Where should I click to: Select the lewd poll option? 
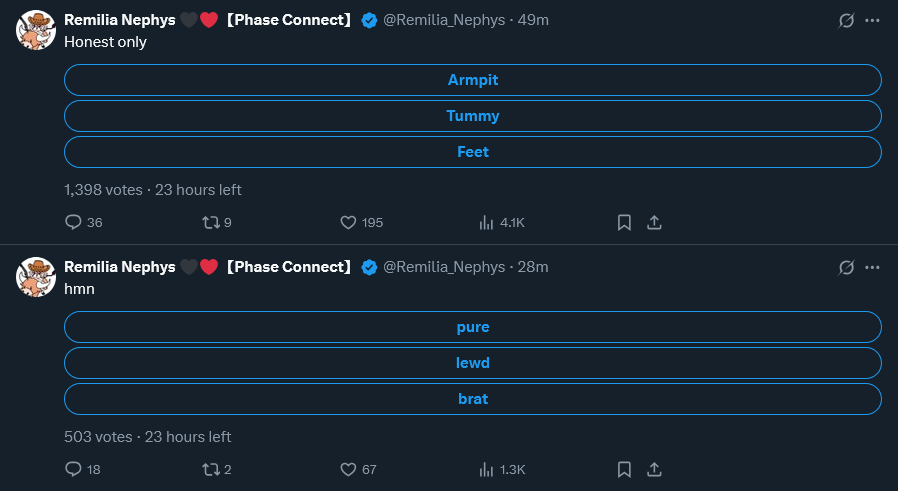pyautogui.click(x=472, y=363)
